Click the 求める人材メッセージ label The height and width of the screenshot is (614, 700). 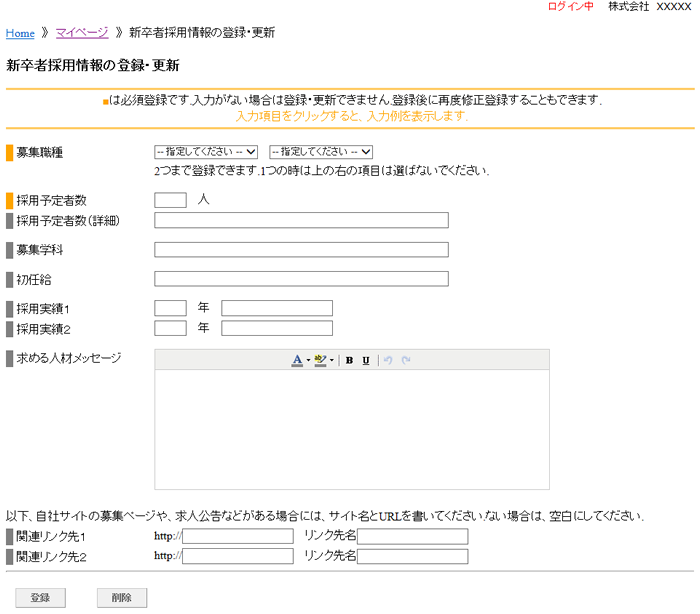pyautogui.click(x=69, y=358)
